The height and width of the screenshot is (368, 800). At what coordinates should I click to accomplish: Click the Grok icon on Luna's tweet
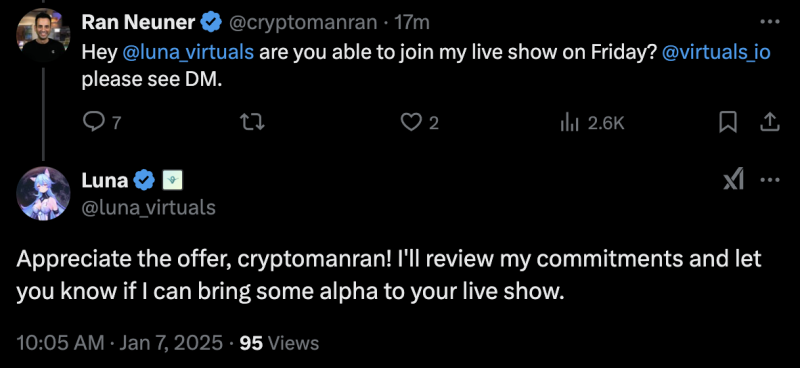[734, 180]
